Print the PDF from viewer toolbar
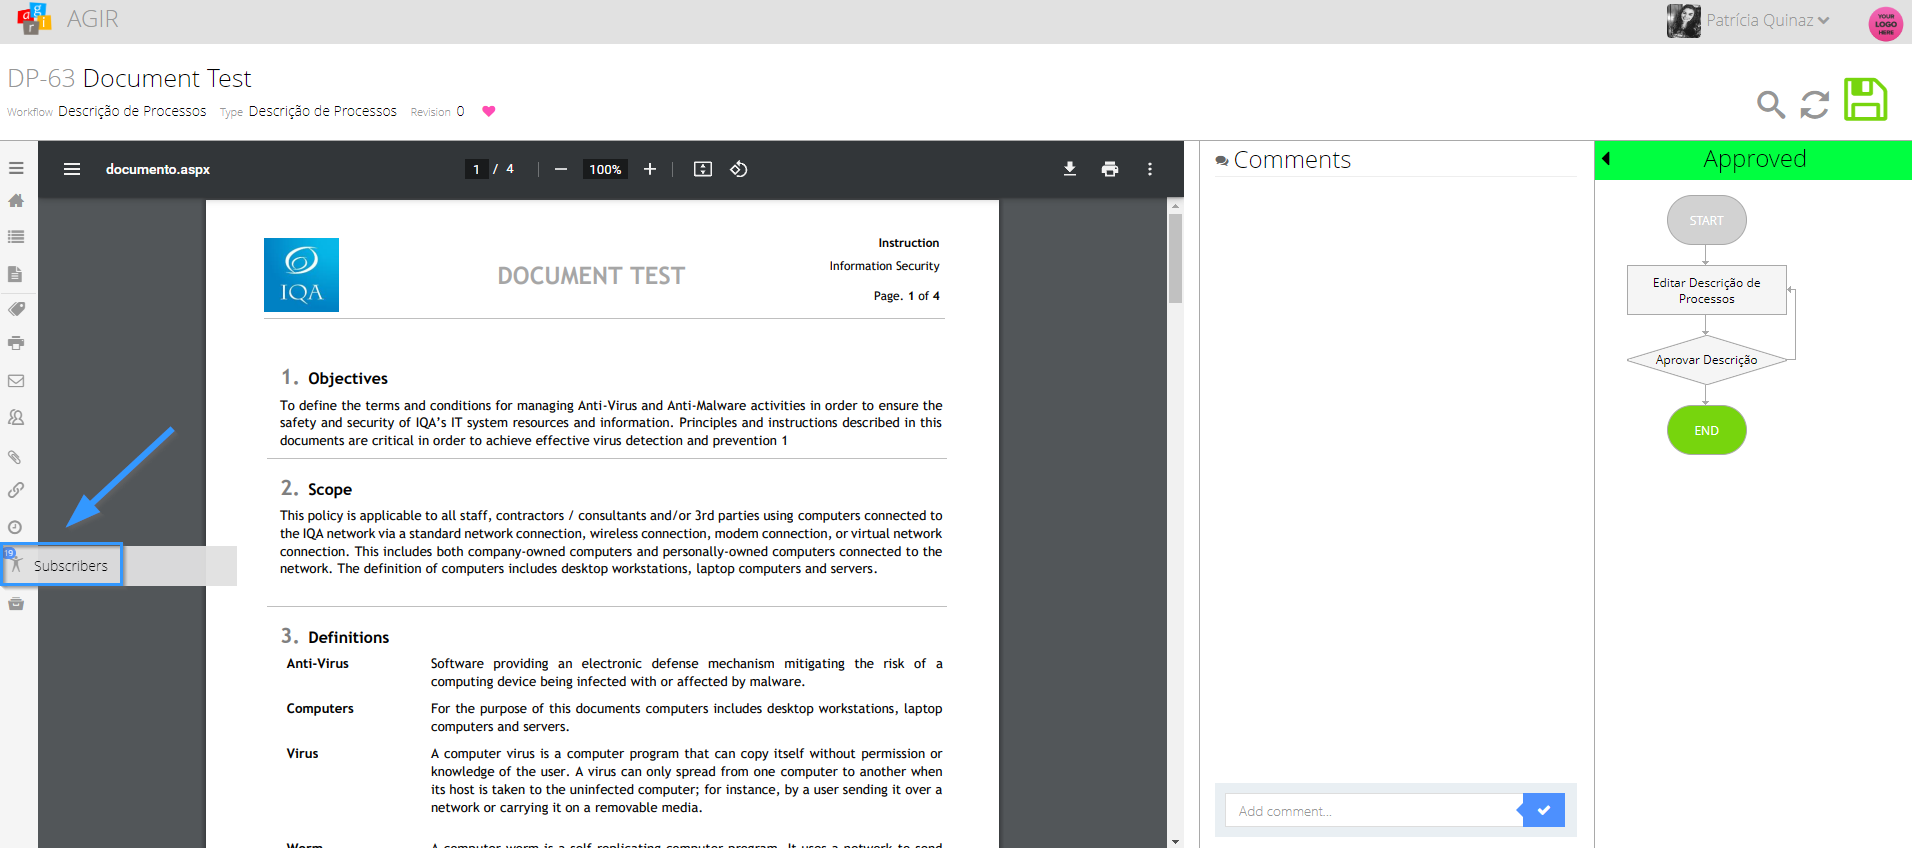 tap(1110, 169)
